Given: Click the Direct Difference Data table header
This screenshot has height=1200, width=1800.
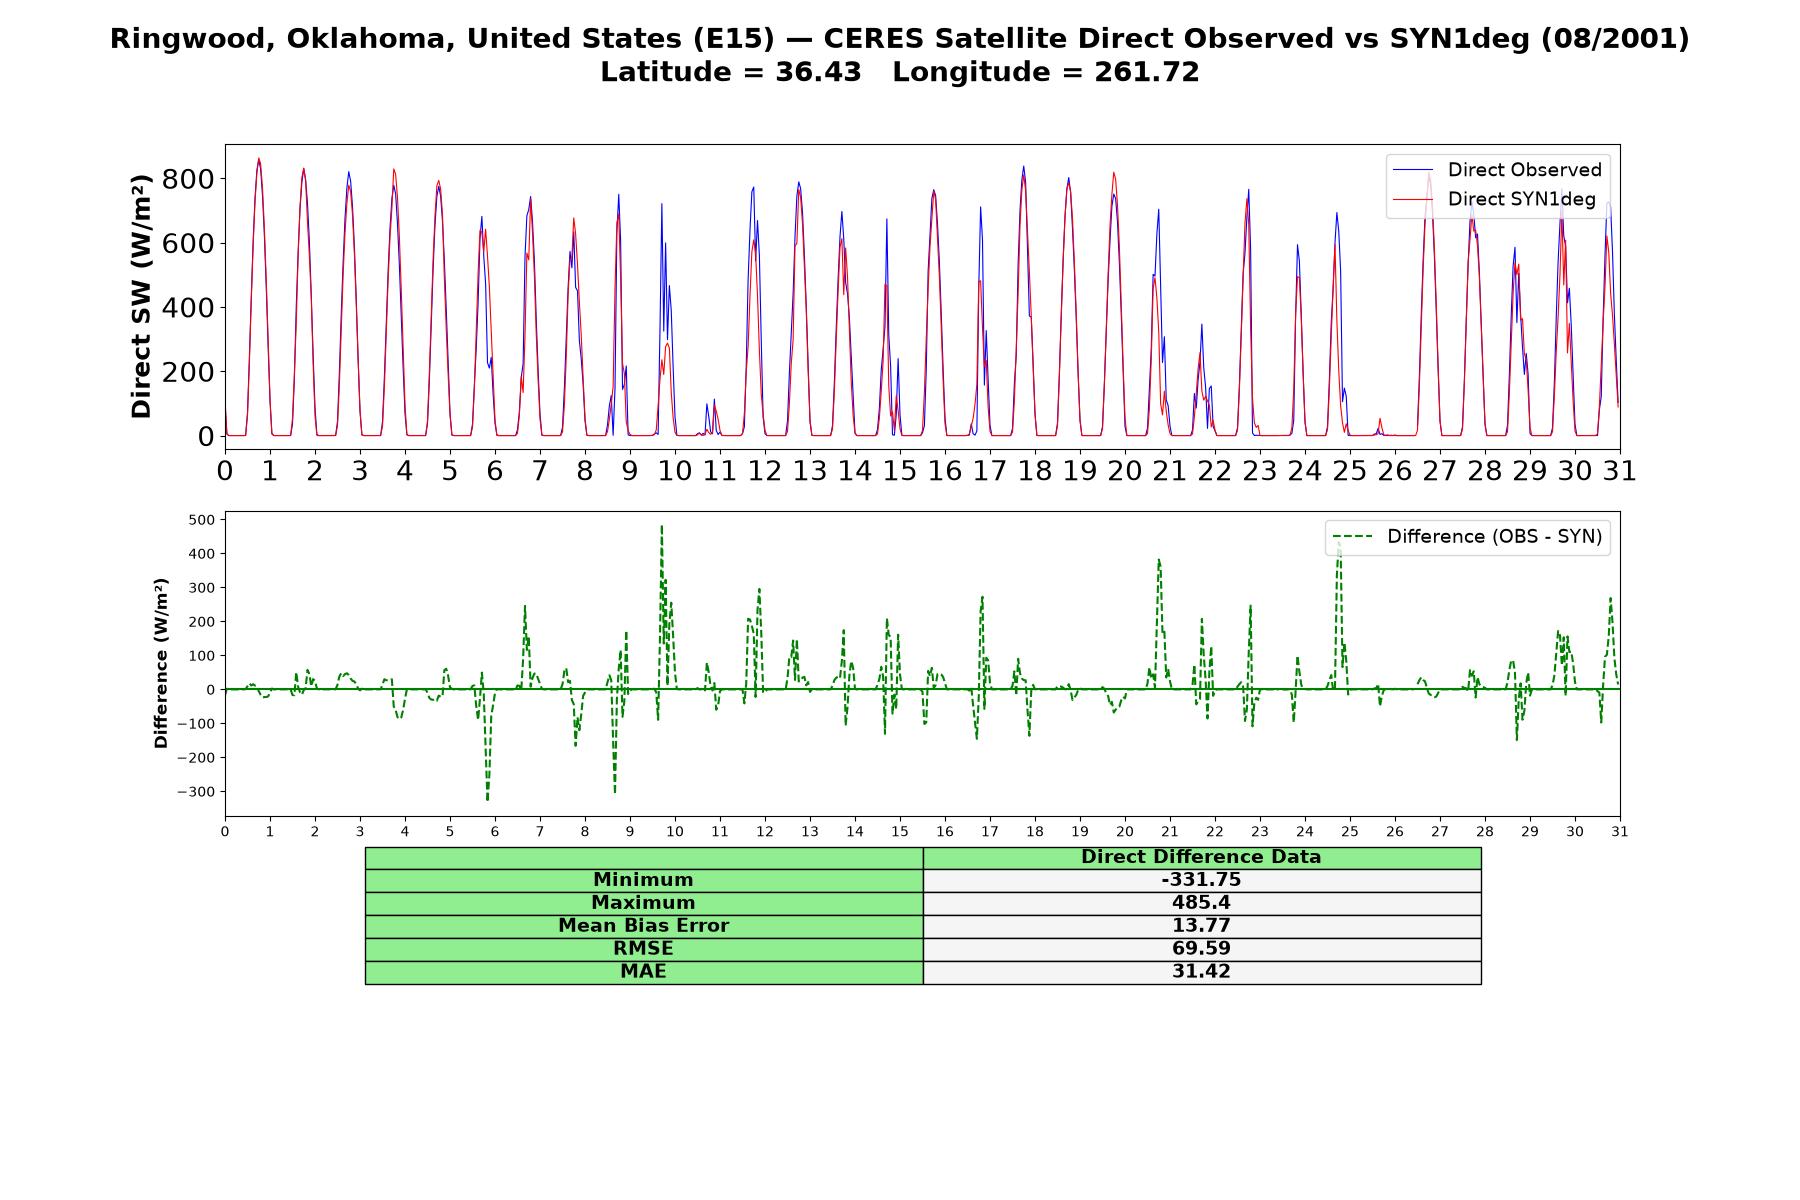Looking at the screenshot, I should pyautogui.click(x=1202, y=857).
